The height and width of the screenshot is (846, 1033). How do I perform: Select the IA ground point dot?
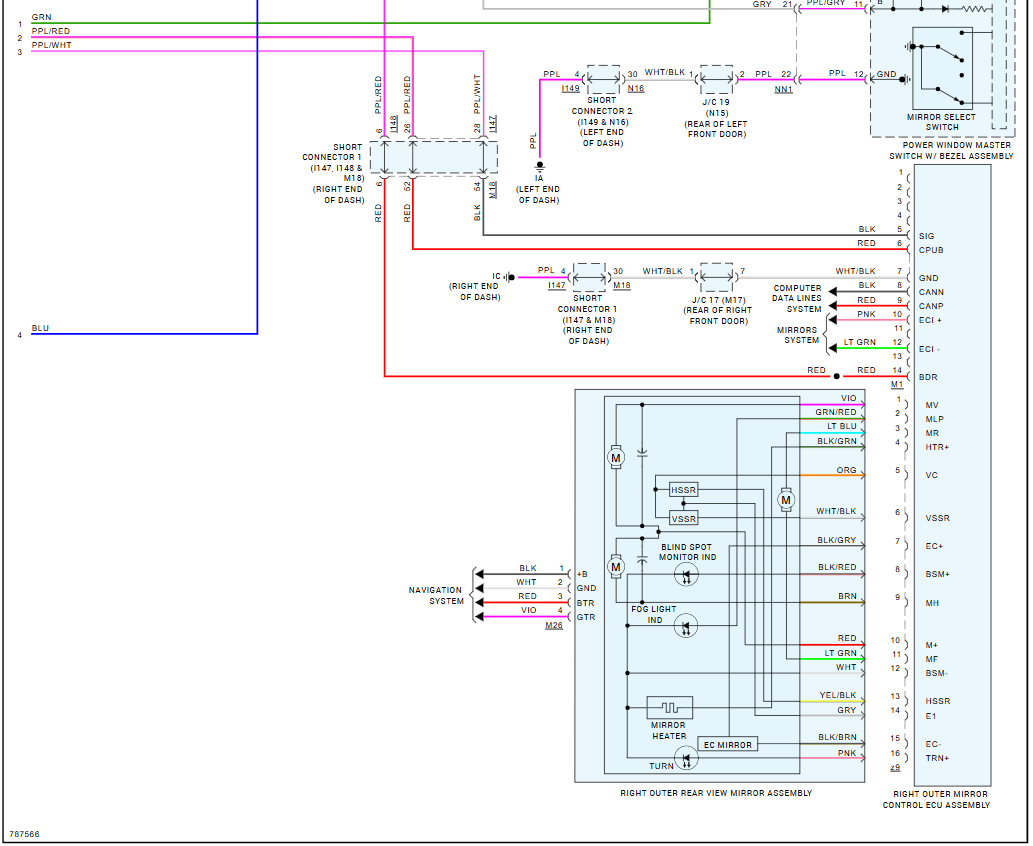[539, 165]
